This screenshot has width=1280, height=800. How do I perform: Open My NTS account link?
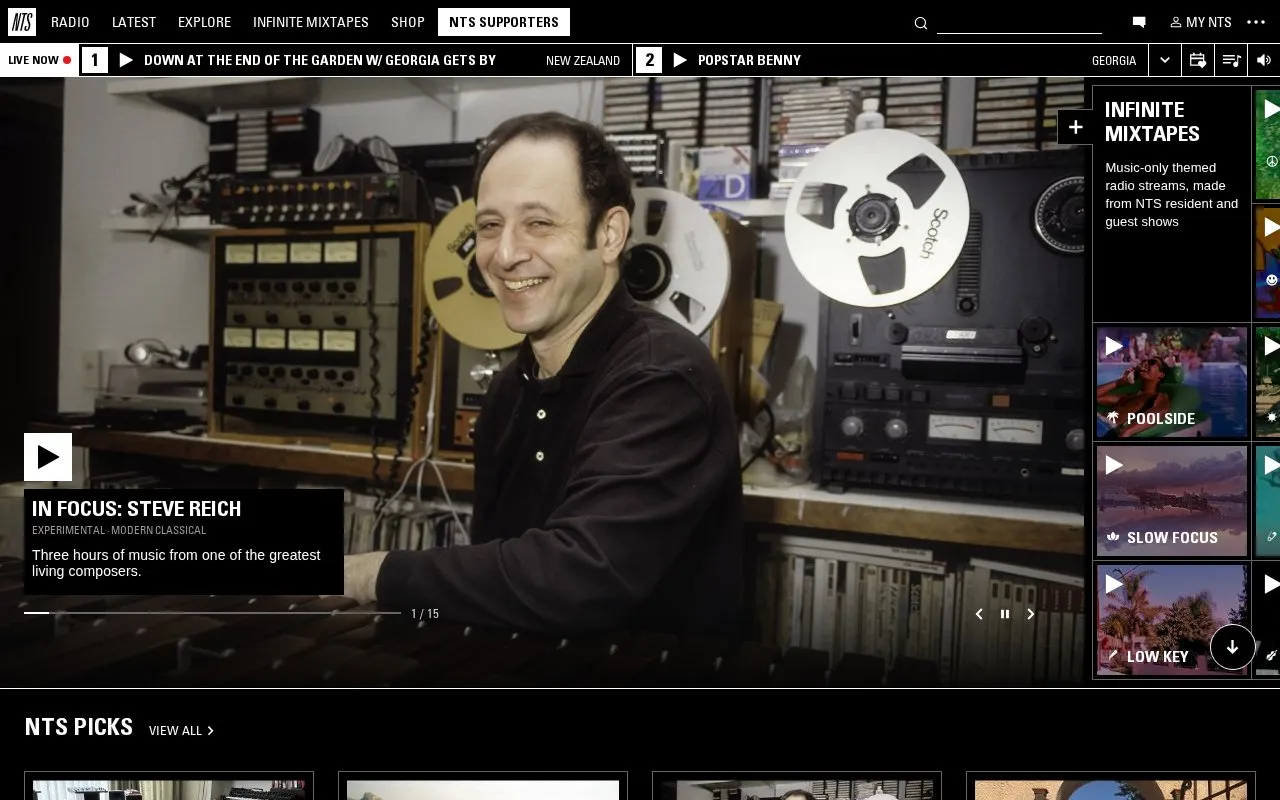(1201, 22)
